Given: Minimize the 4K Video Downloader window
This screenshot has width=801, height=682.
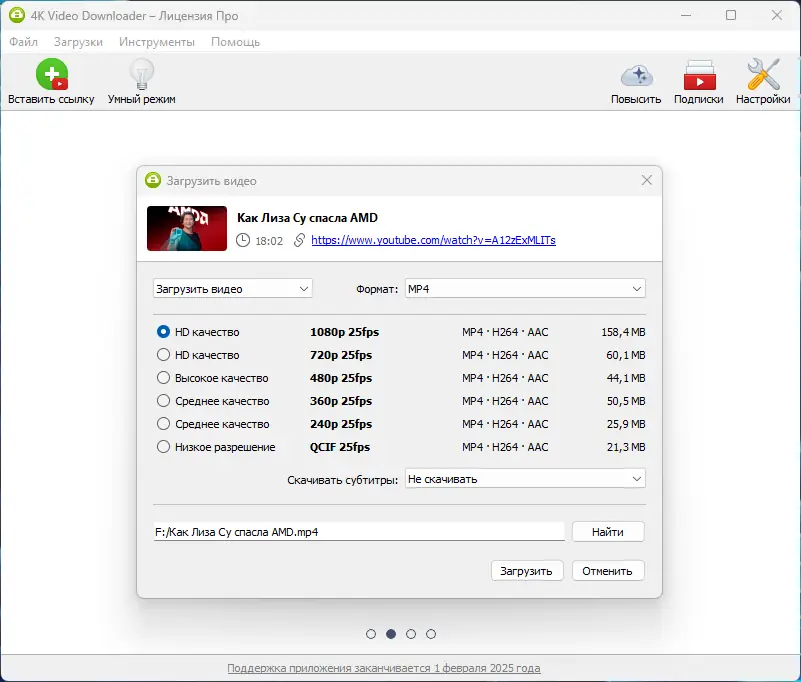Looking at the screenshot, I should 686,15.
